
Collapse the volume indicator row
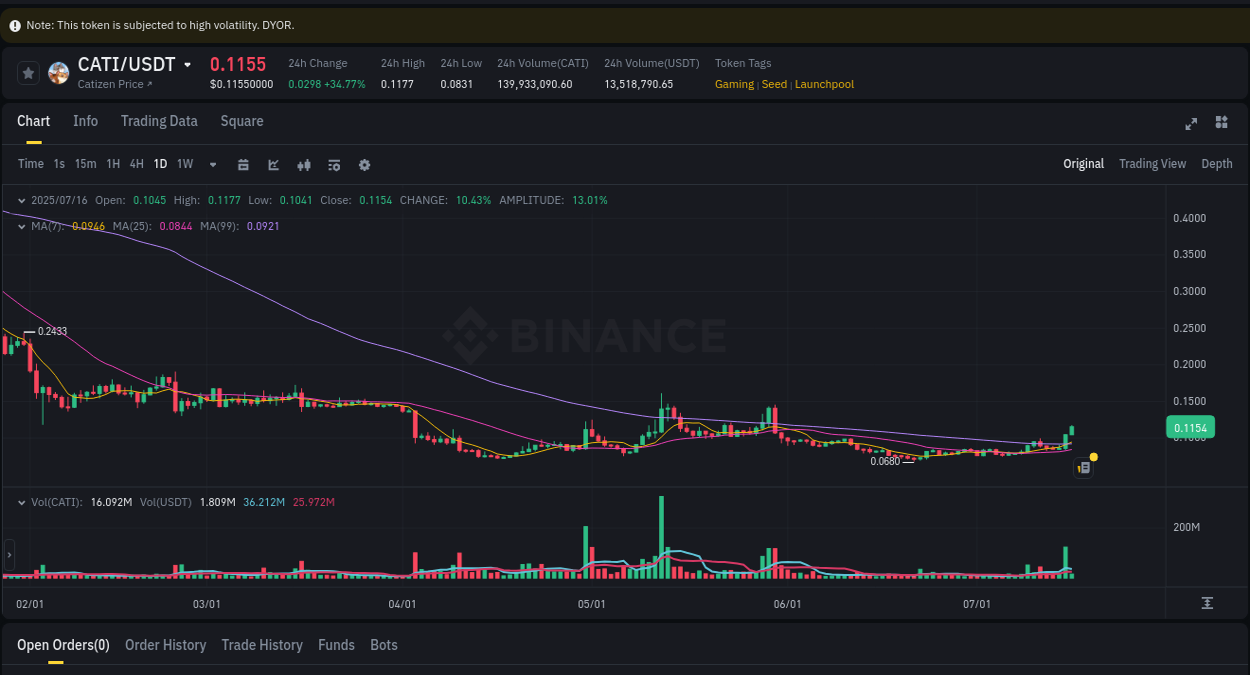click(21, 502)
